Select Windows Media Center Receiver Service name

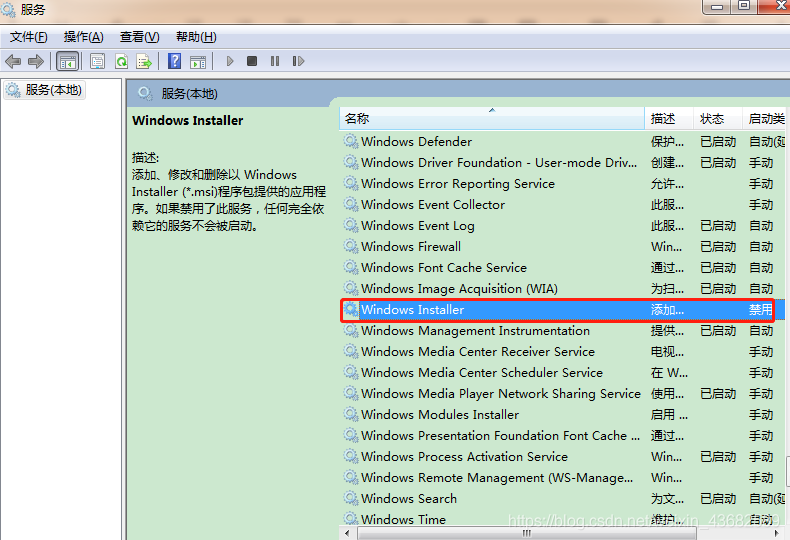tap(478, 352)
